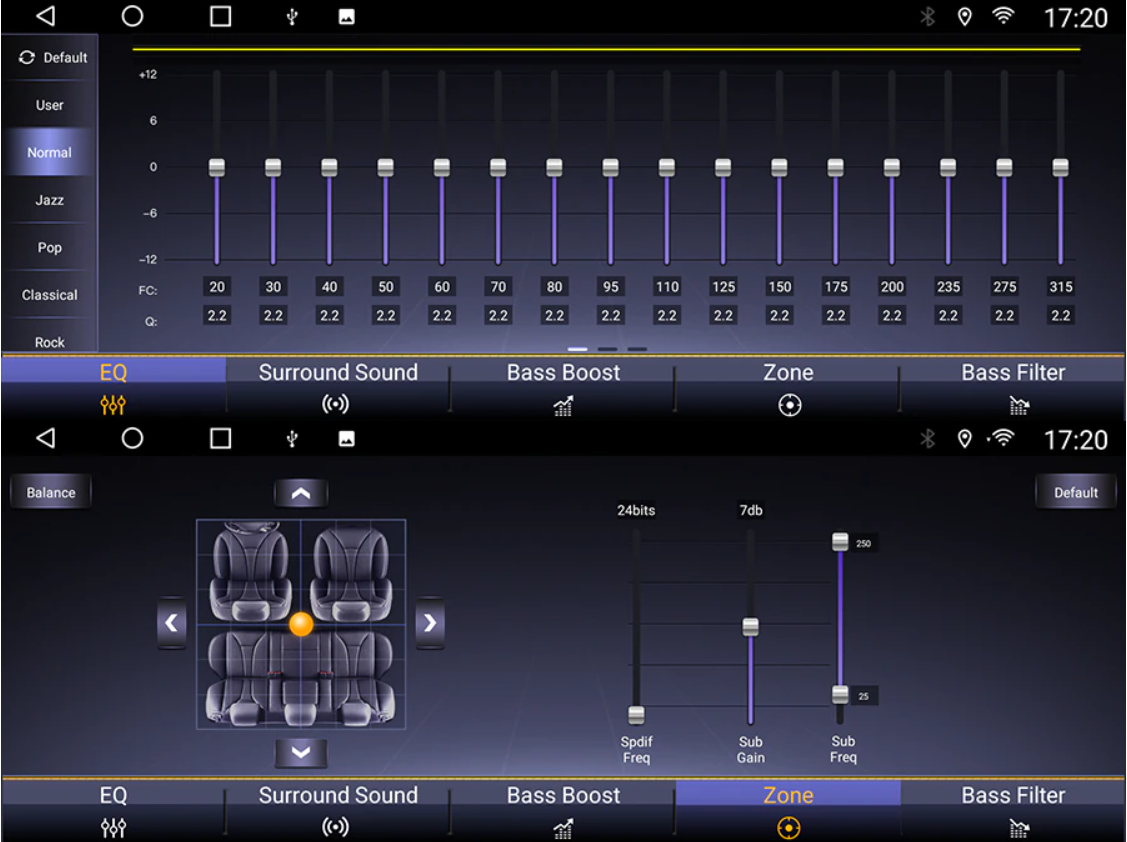Click the Default button on the Zone screen
1127x842 pixels.
(1075, 492)
